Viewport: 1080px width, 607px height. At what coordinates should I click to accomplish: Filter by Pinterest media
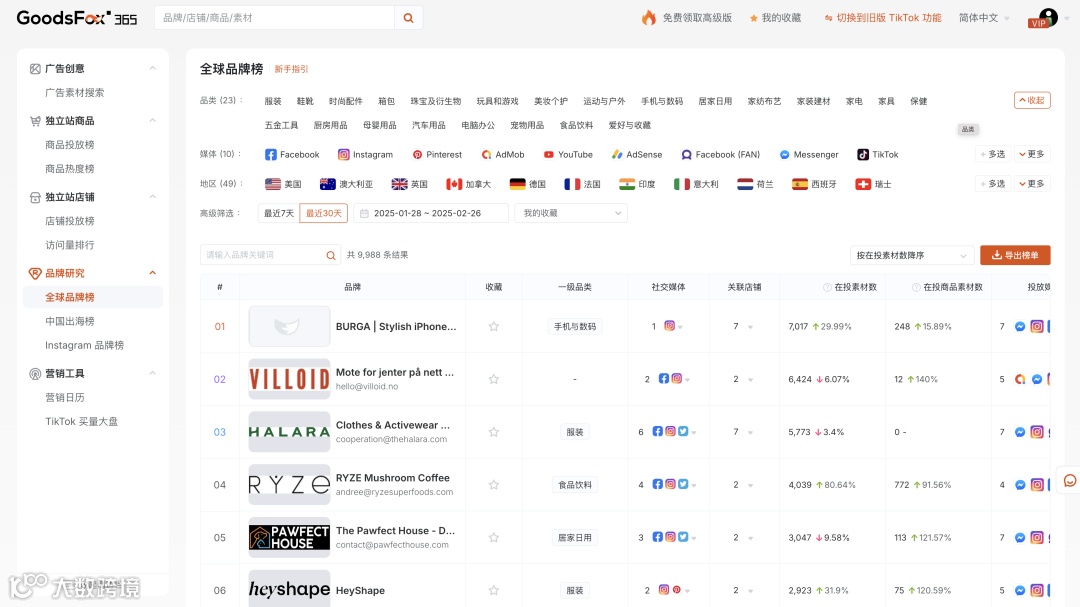pos(437,154)
